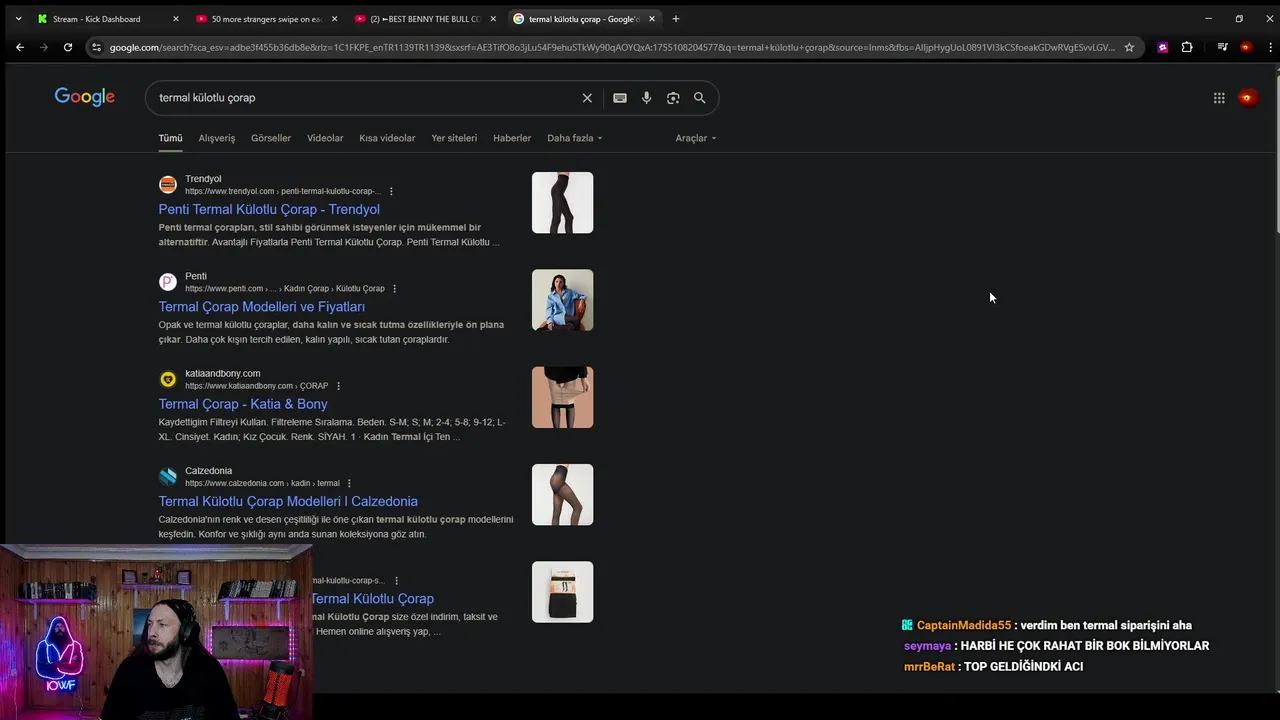The width and height of the screenshot is (1280, 720).
Task: Click the Google logo
Action: [85, 97]
